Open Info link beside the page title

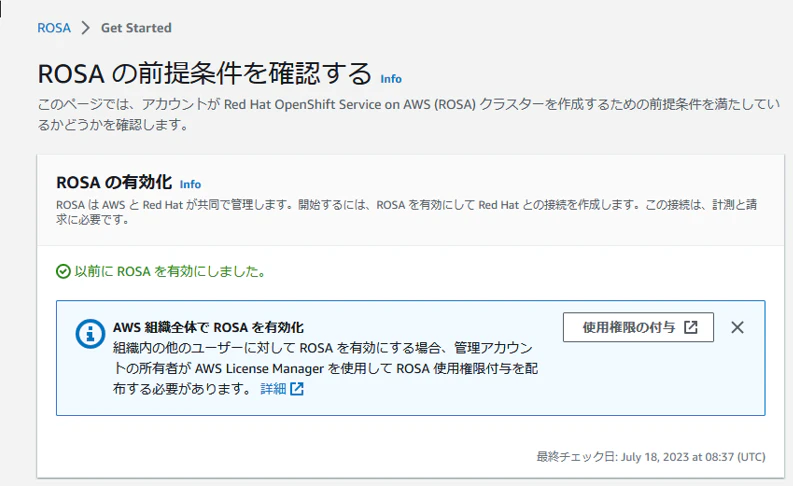(391, 79)
